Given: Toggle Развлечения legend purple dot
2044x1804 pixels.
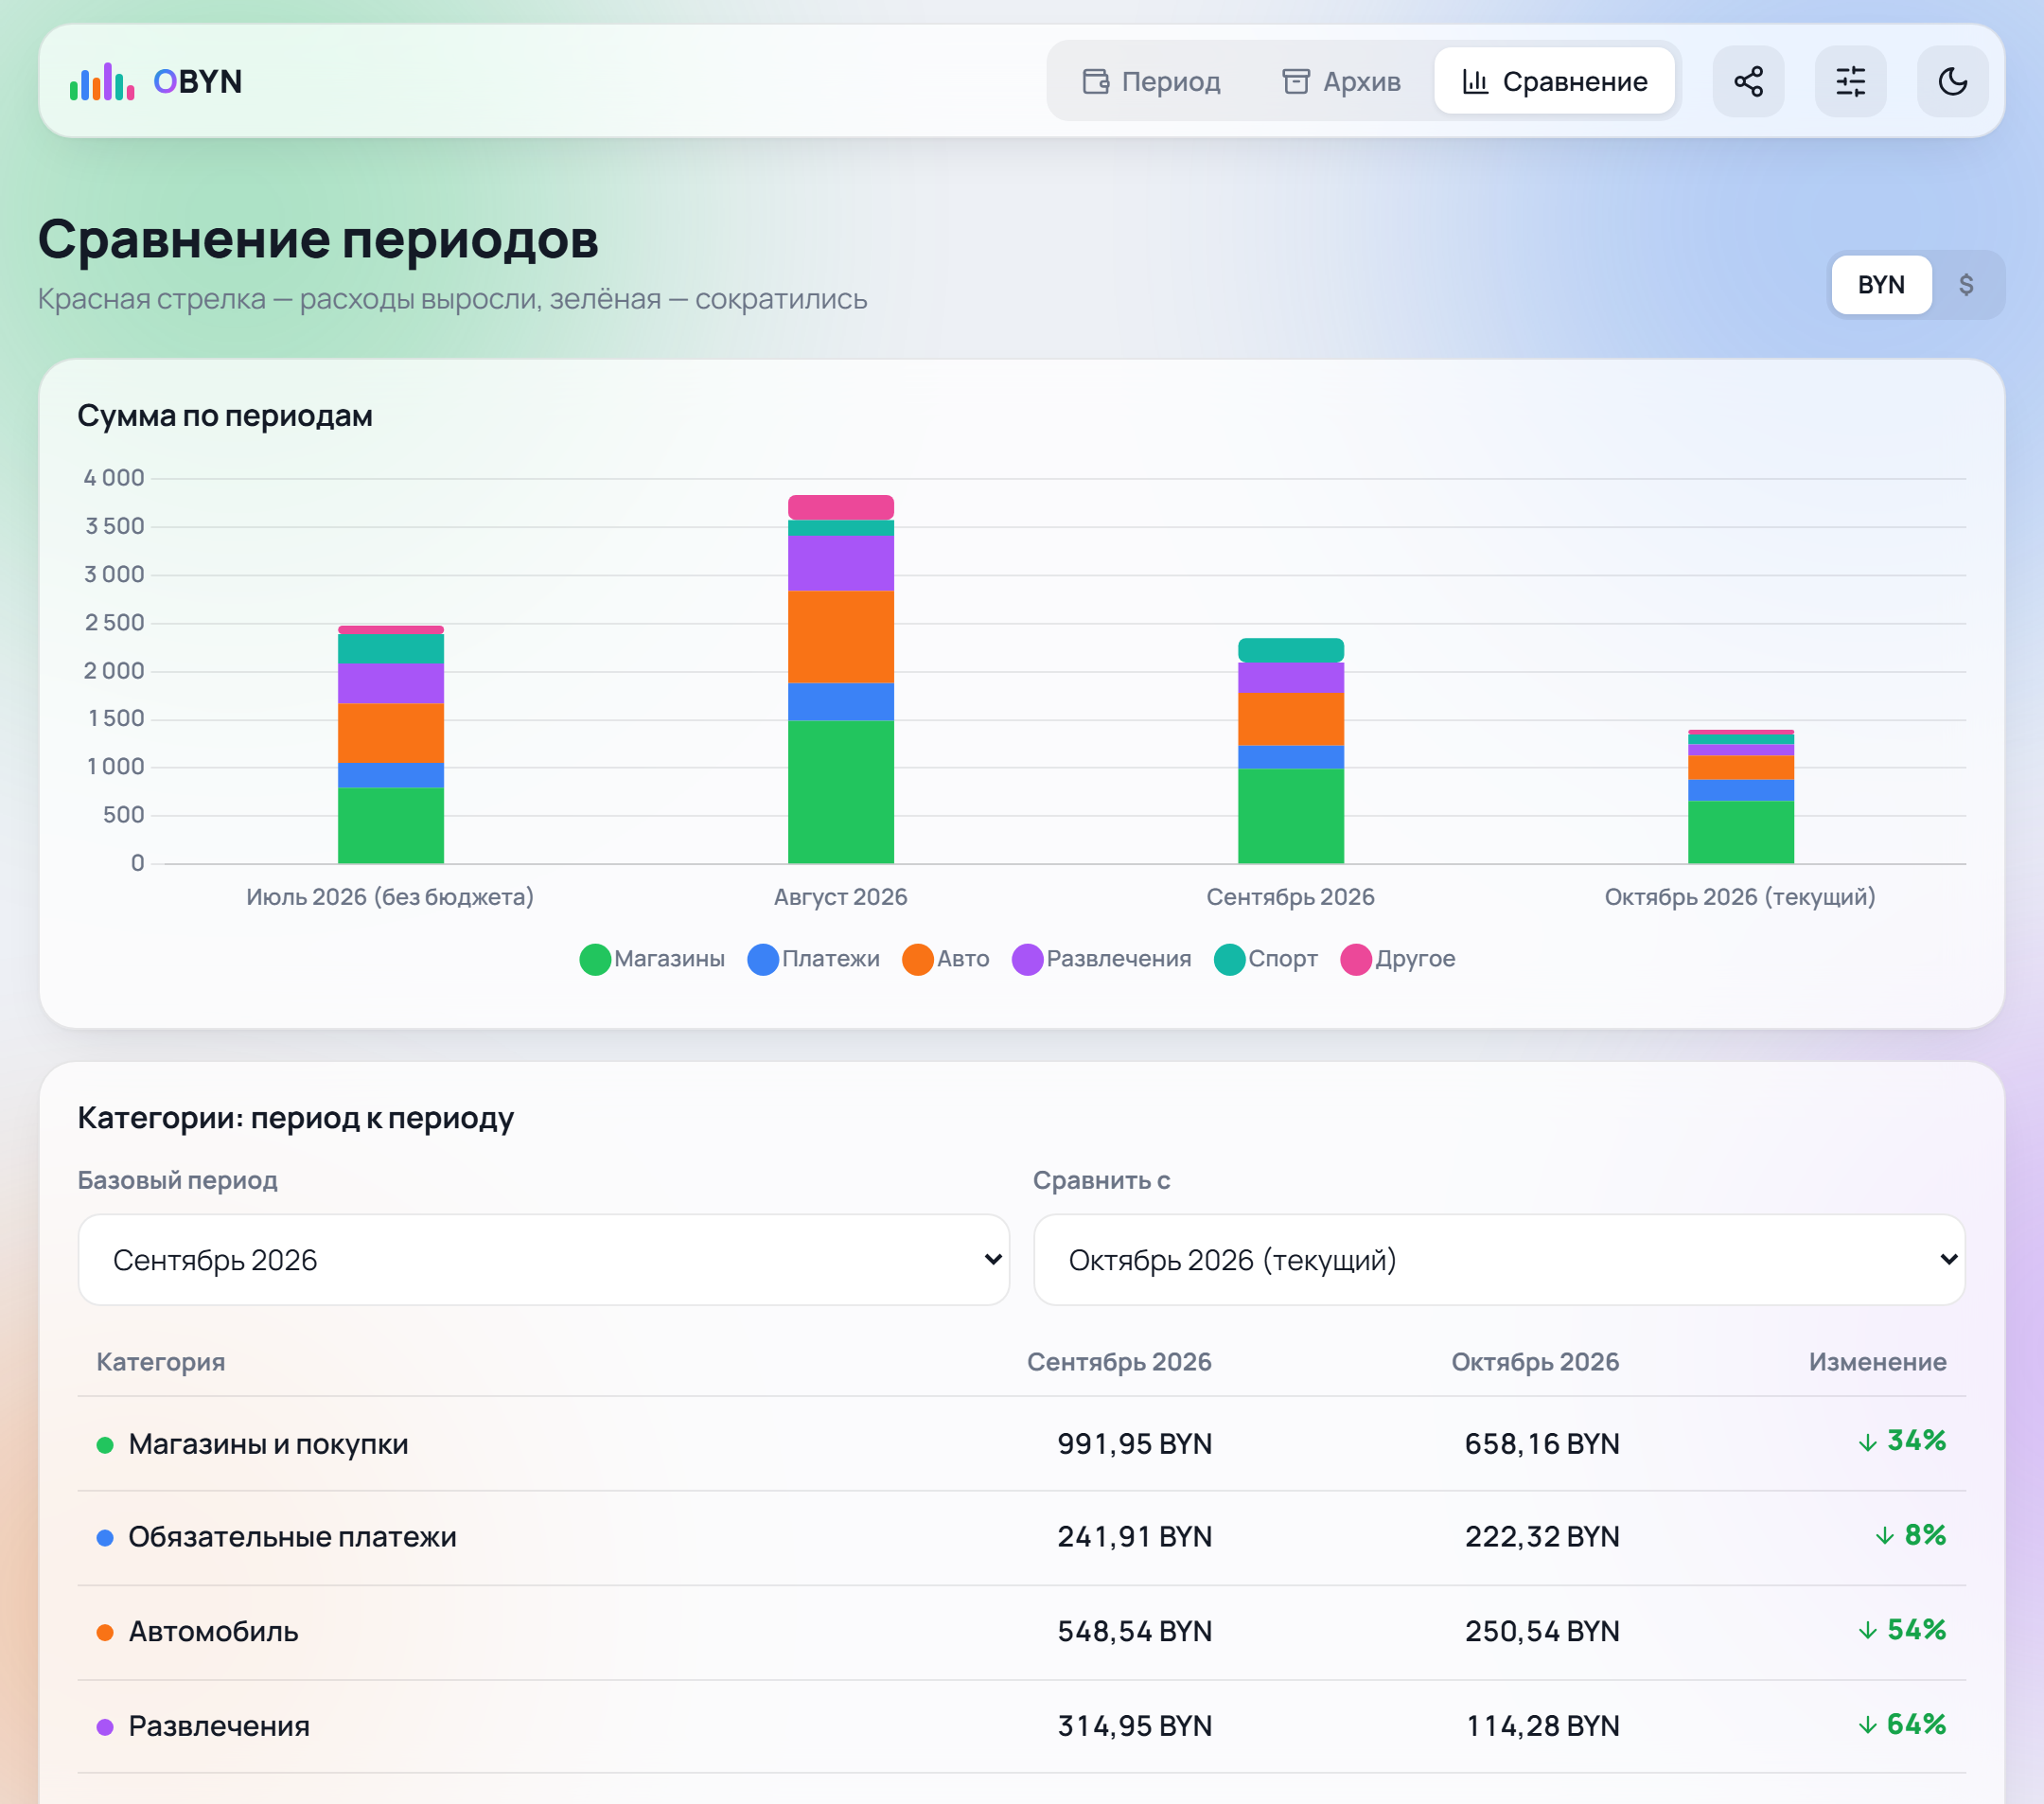Looking at the screenshot, I should coord(1027,959).
